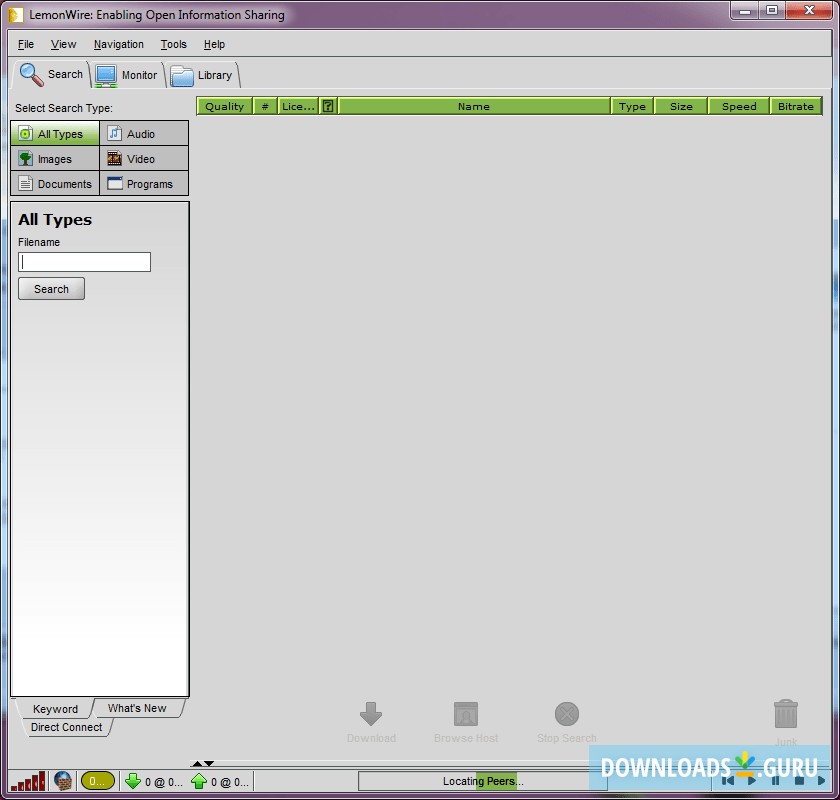The image size is (840, 800).
Task: Select Programs search type
Action: 144,184
